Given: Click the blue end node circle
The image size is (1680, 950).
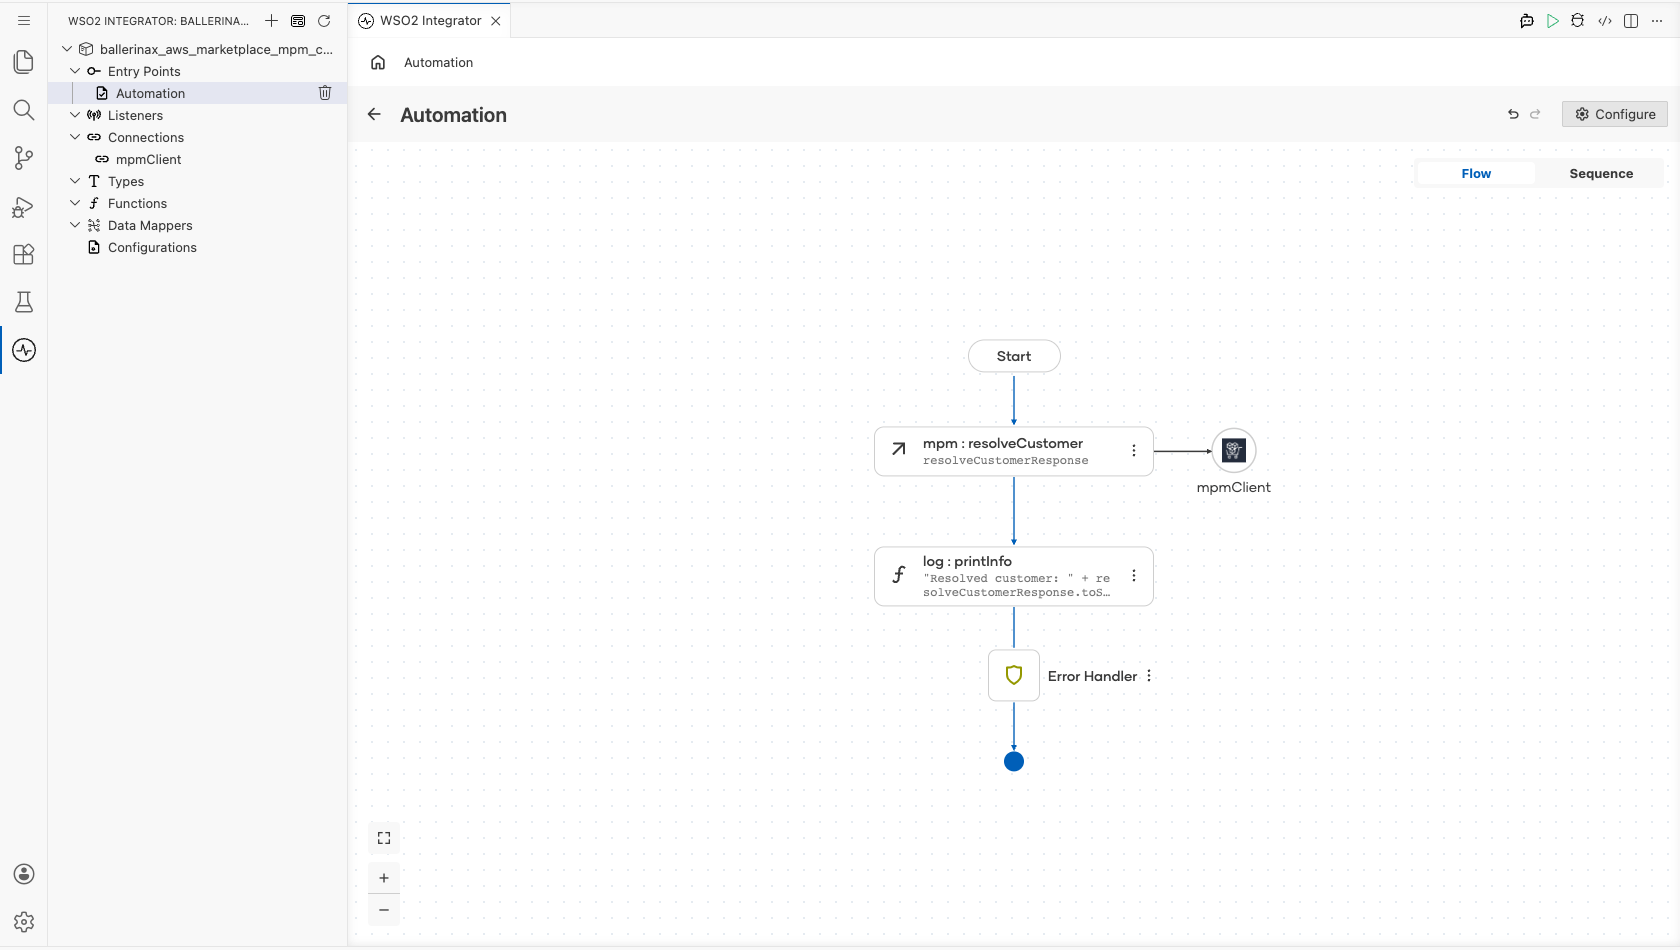Looking at the screenshot, I should point(1014,762).
